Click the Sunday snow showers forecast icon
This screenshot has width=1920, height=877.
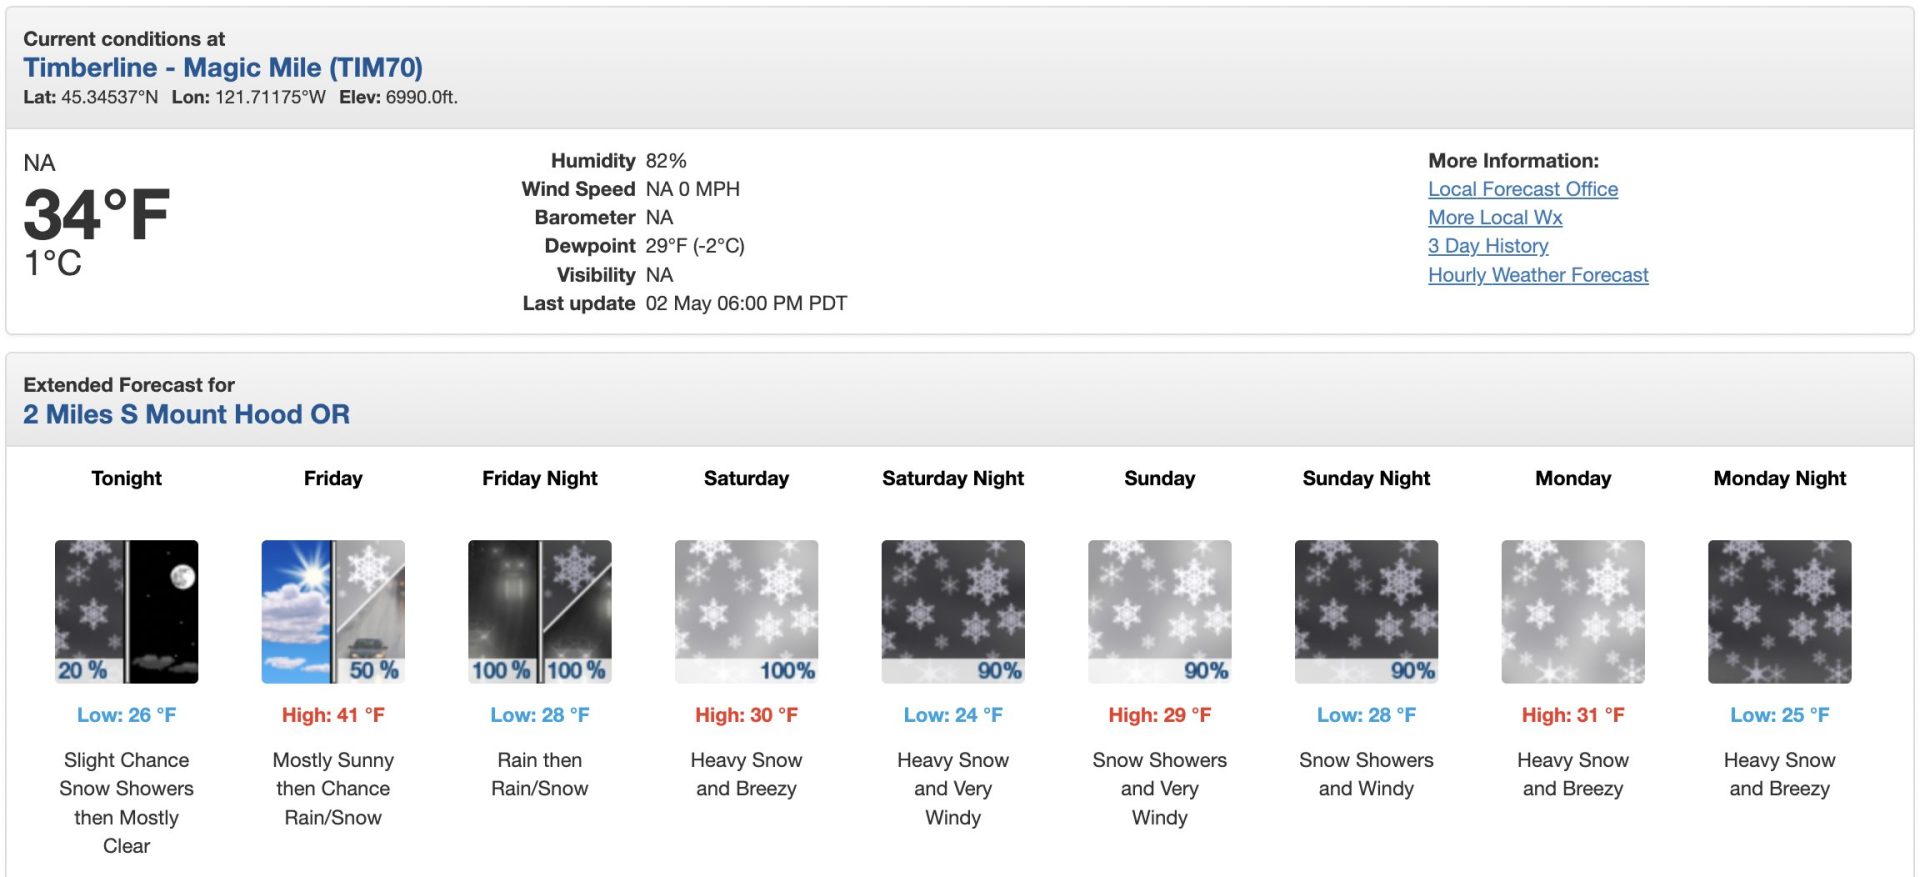point(1160,611)
